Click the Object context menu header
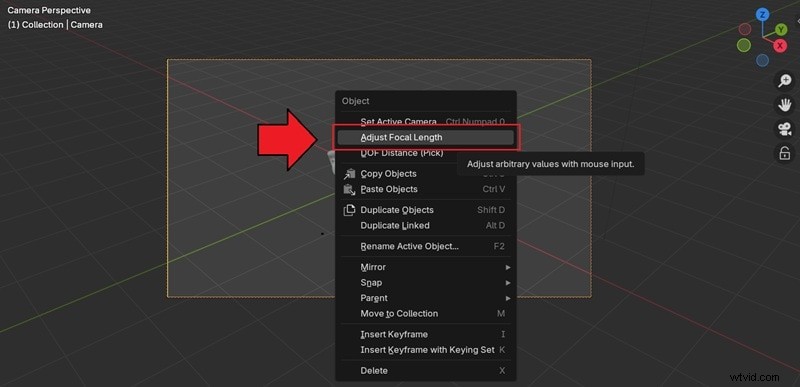 356,101
